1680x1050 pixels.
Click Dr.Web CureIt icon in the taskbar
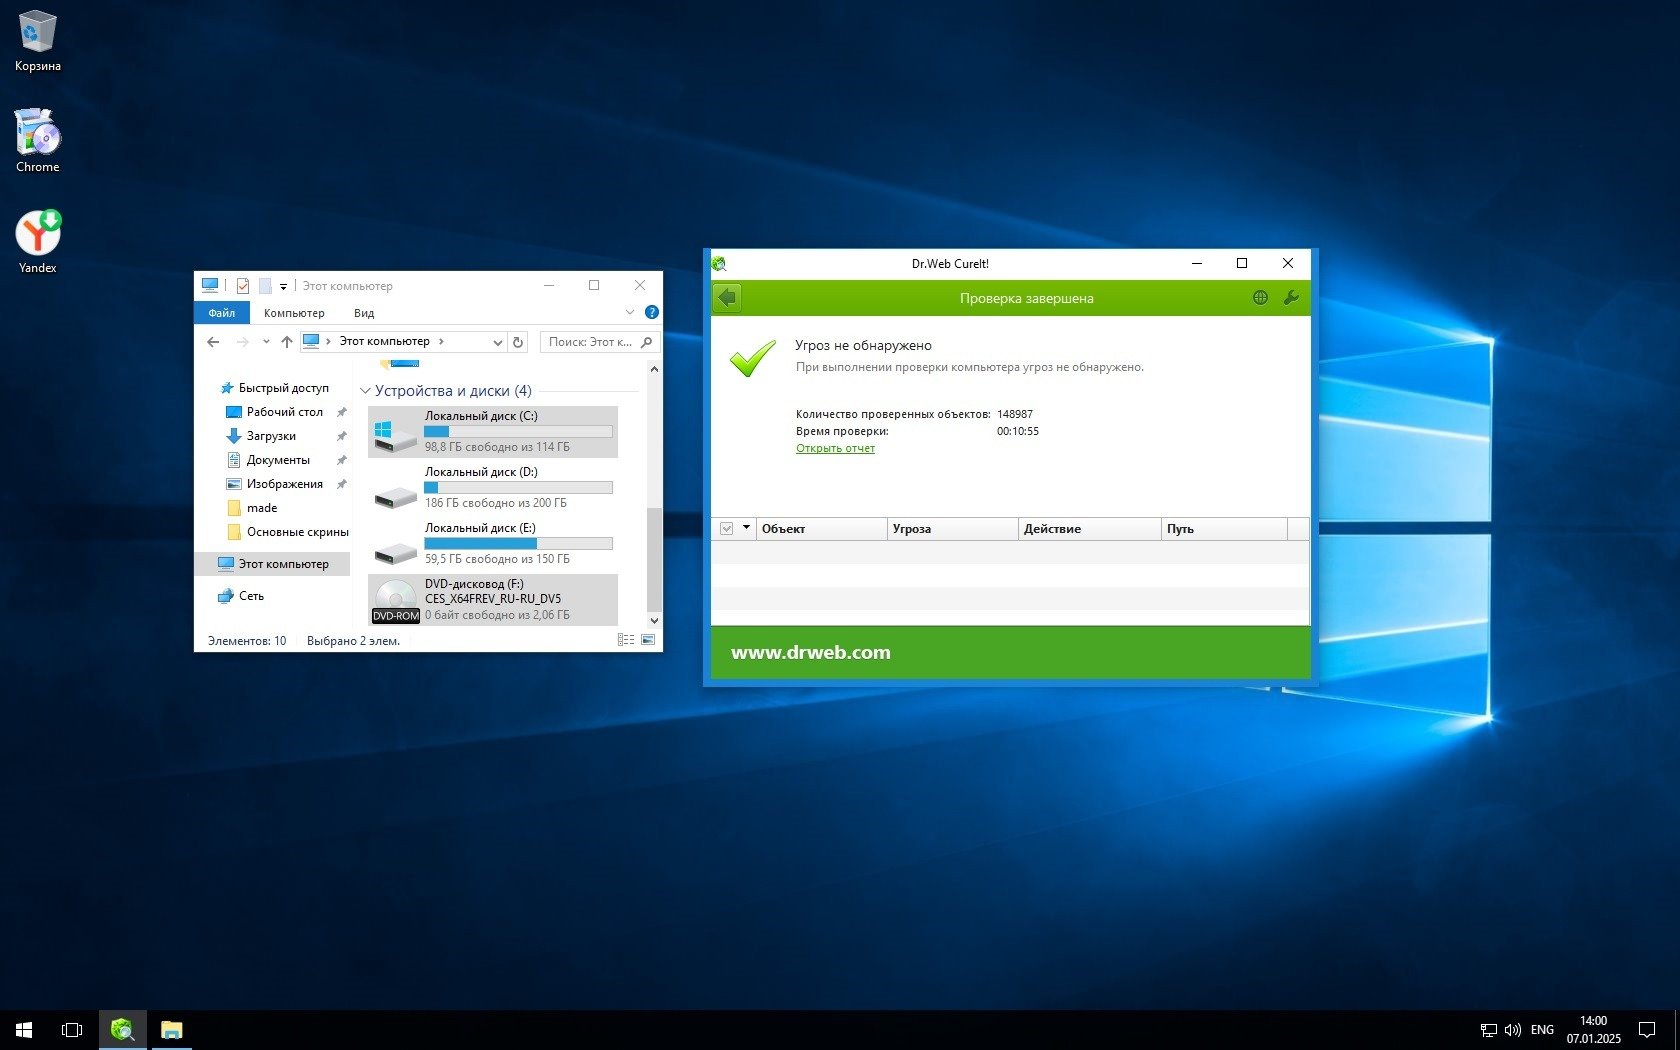click(123, 1029)
